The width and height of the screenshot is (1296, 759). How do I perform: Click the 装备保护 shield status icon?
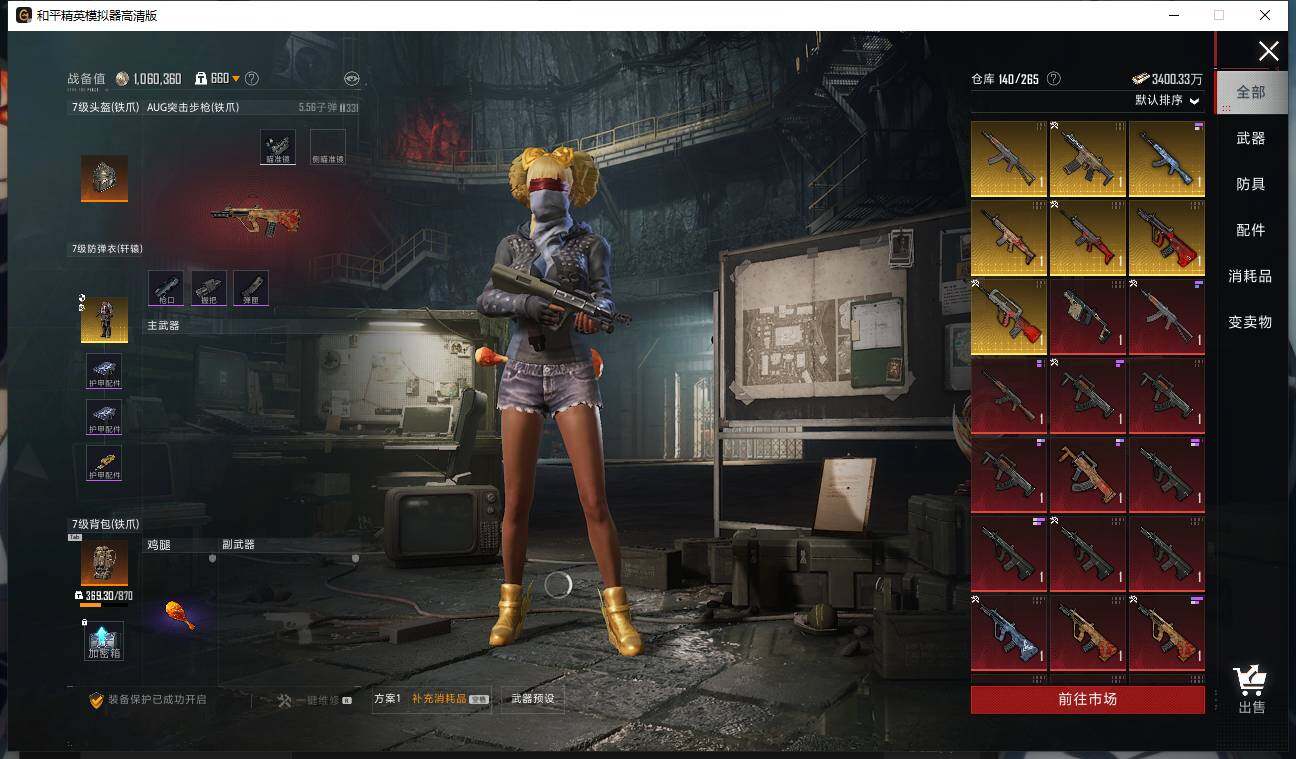[x=96, y=700]
